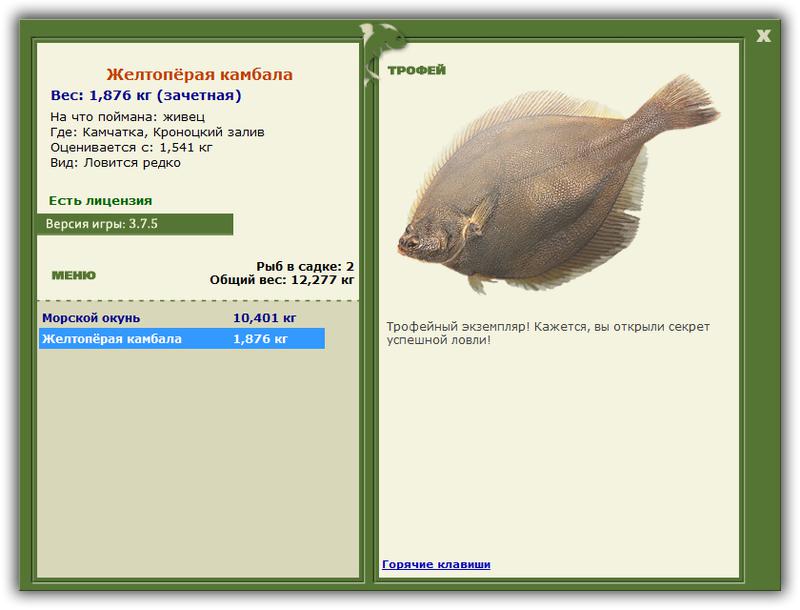This screenshot has height=610, width=800.
Task: Click the Оценивается с: 1,541 кг text
Action: pyautogui.click(x=131, y=147)
